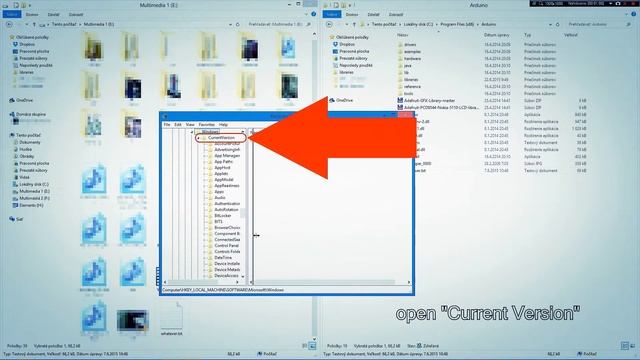
Task: Click the AppModel key's folder icon
Action: [211, 180]
